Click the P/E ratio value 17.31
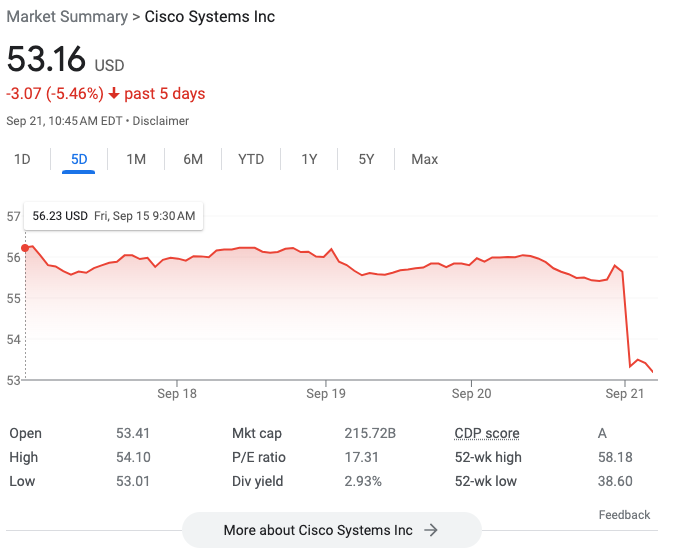 (361, 457)
